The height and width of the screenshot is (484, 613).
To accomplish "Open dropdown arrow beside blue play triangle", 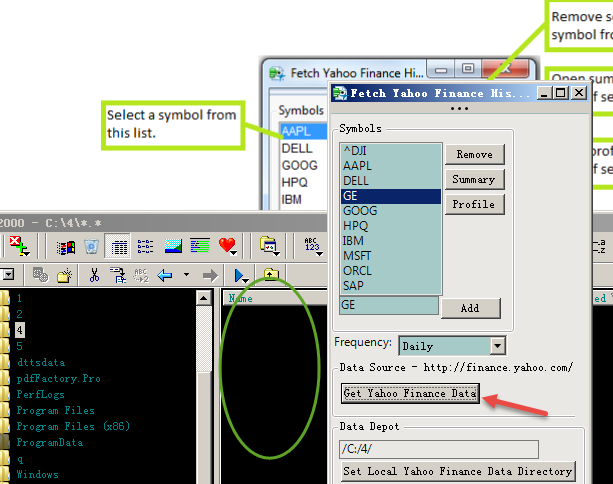I will tap(246, 280).
